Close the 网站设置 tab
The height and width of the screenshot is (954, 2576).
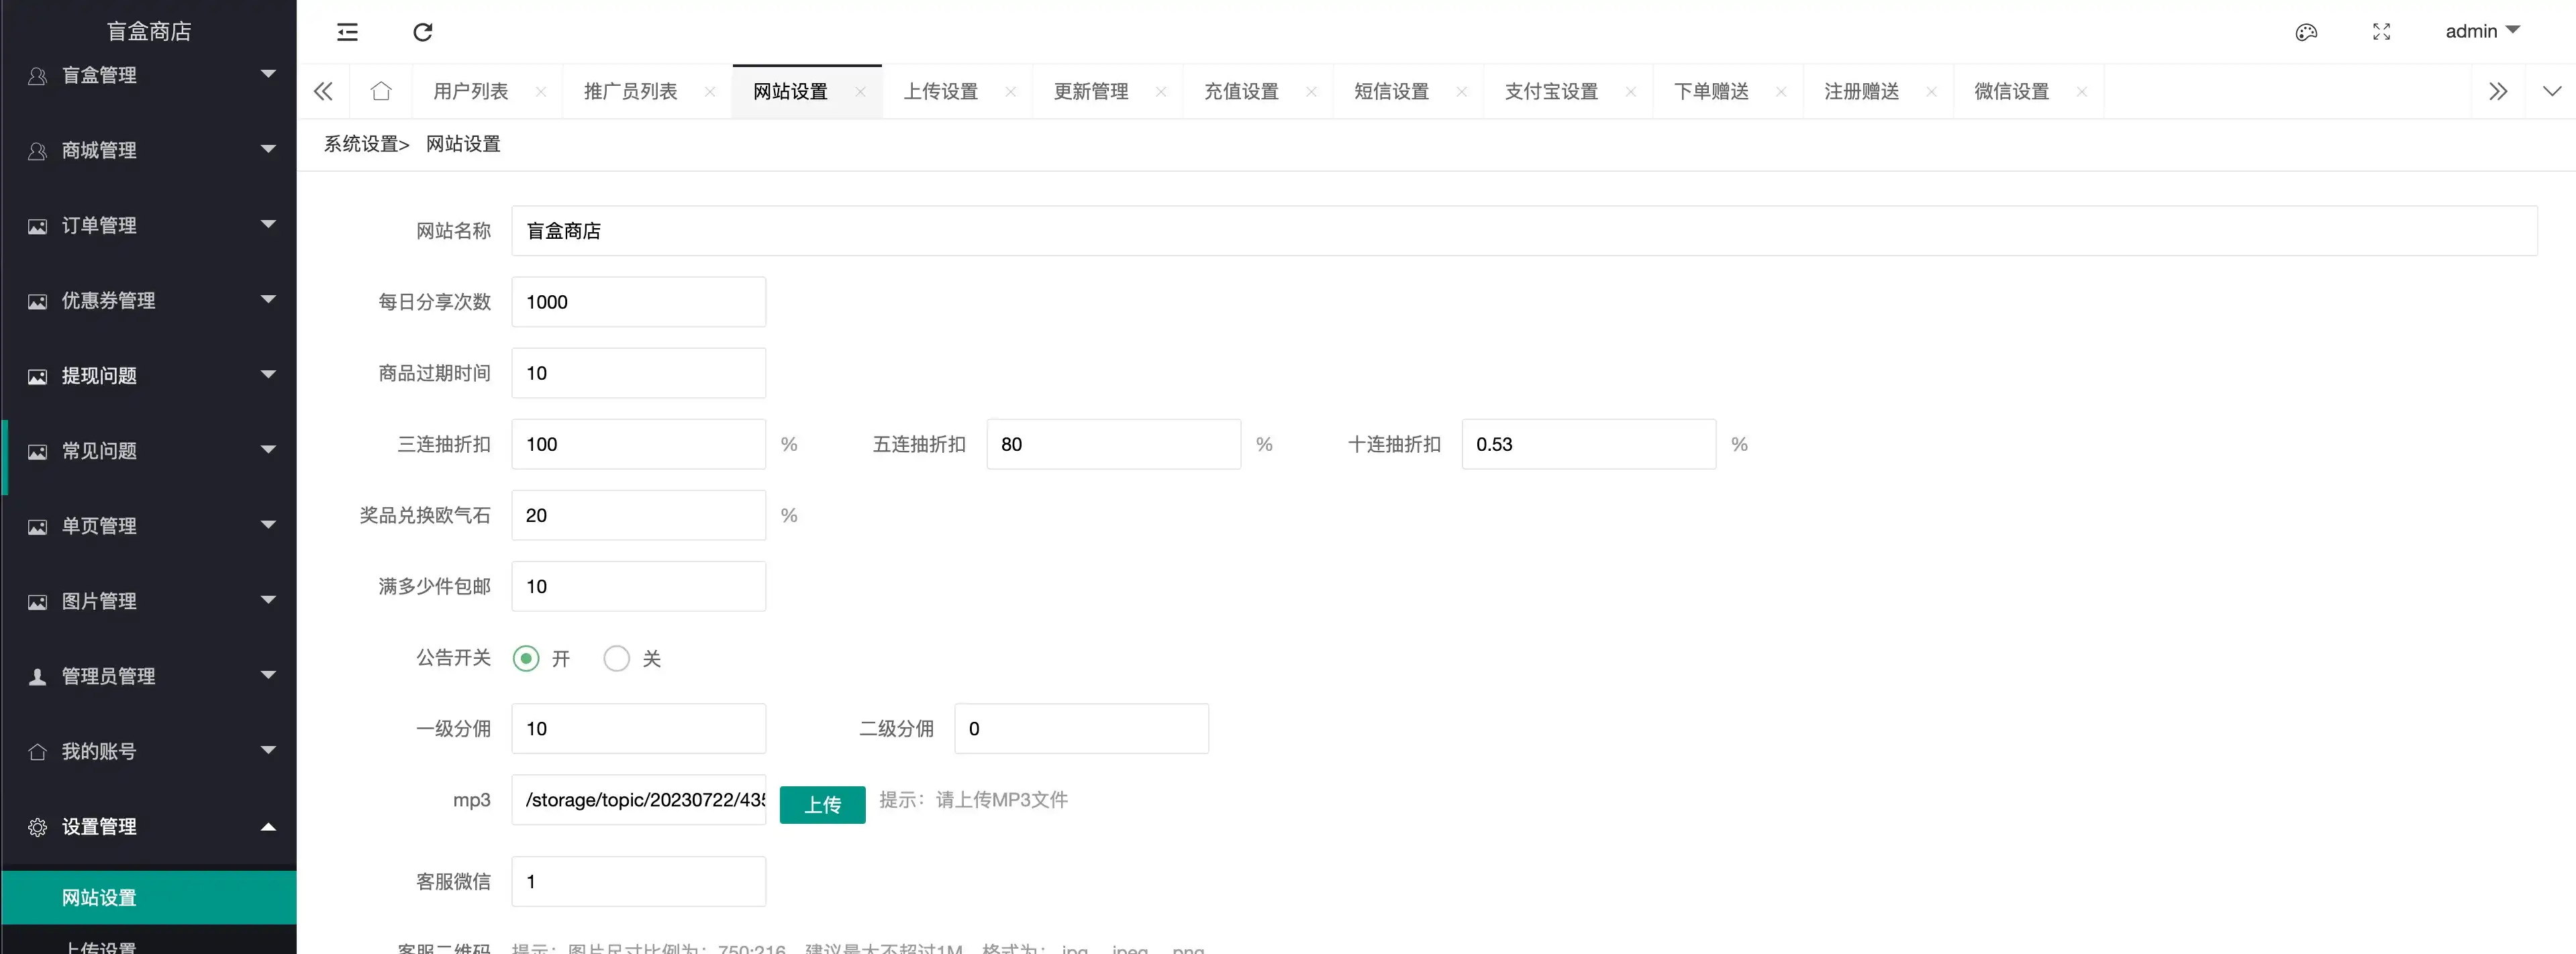[x=861, y=91]
